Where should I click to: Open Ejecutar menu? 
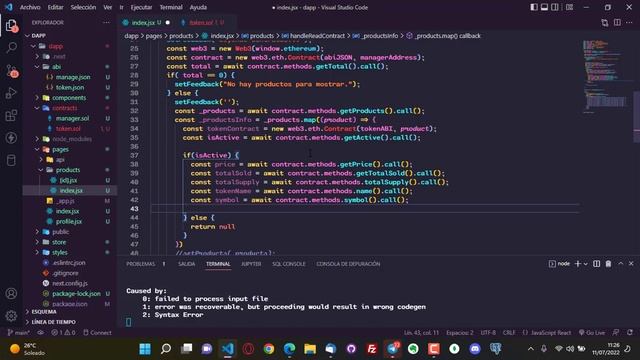[x=141, y=7]
